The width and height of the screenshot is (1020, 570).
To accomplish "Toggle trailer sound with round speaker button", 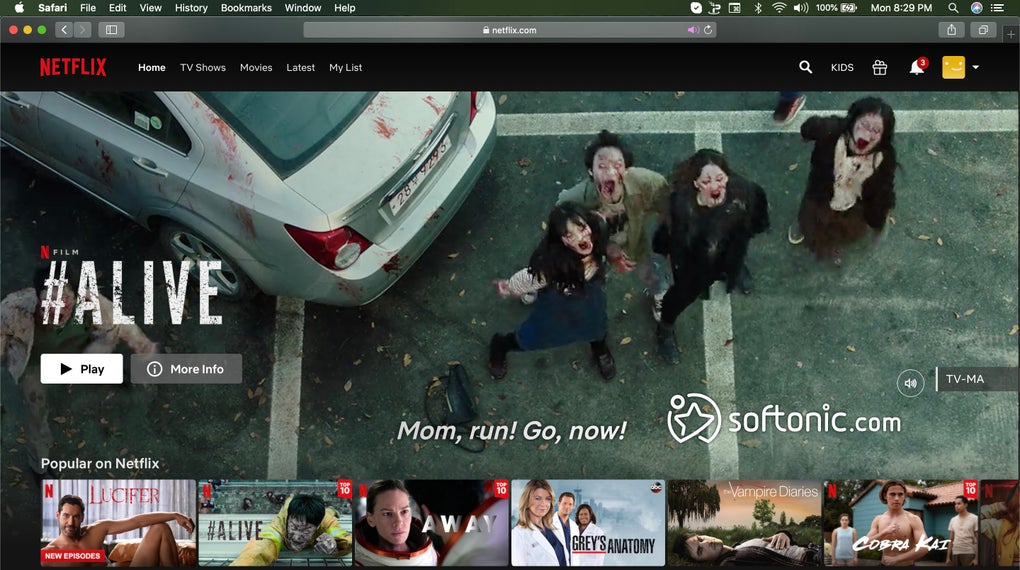I will pyautogui.click(x=910, y=383).
